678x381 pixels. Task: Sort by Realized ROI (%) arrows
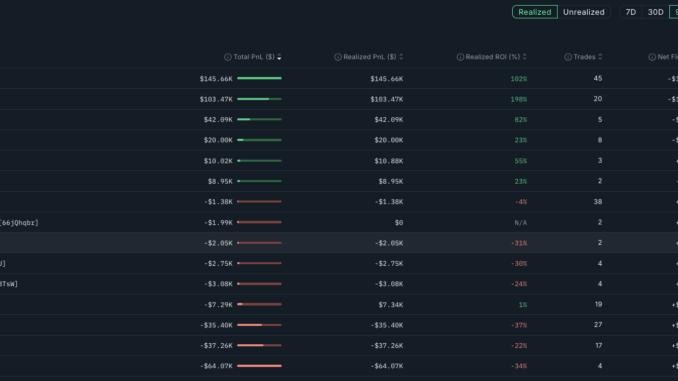coord(524,57)
